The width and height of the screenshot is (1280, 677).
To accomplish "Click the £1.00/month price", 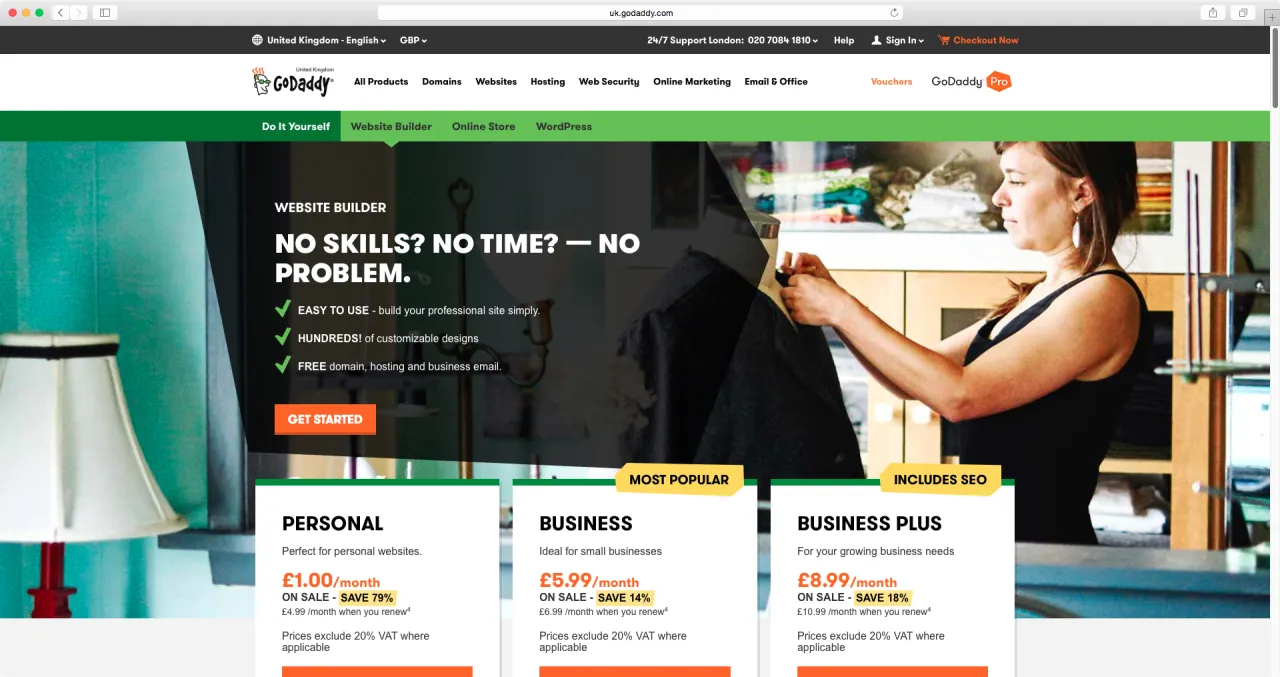I will pyautogui.click(x=331, y=580).
